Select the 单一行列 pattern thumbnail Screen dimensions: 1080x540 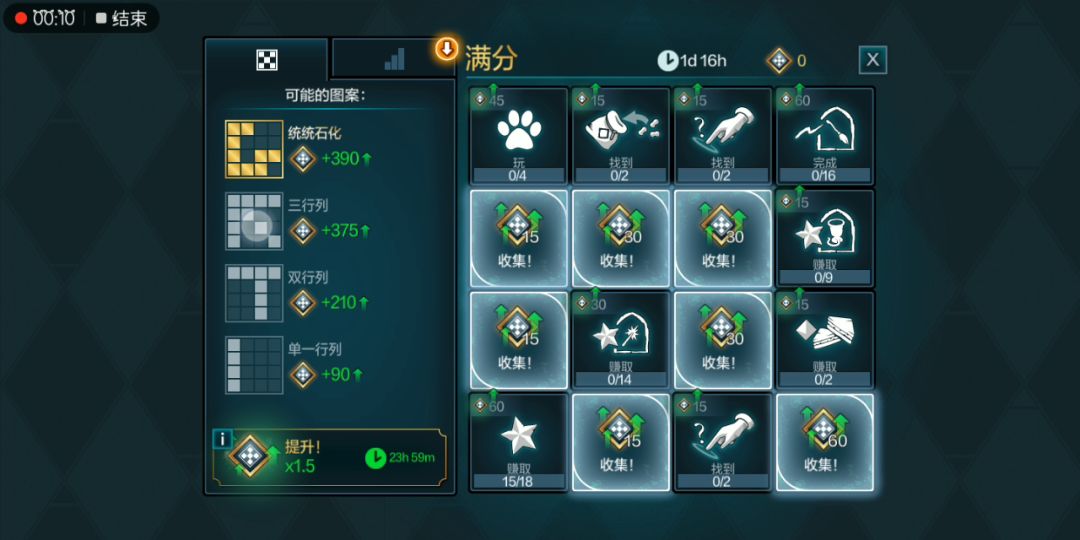click(254, 365)
